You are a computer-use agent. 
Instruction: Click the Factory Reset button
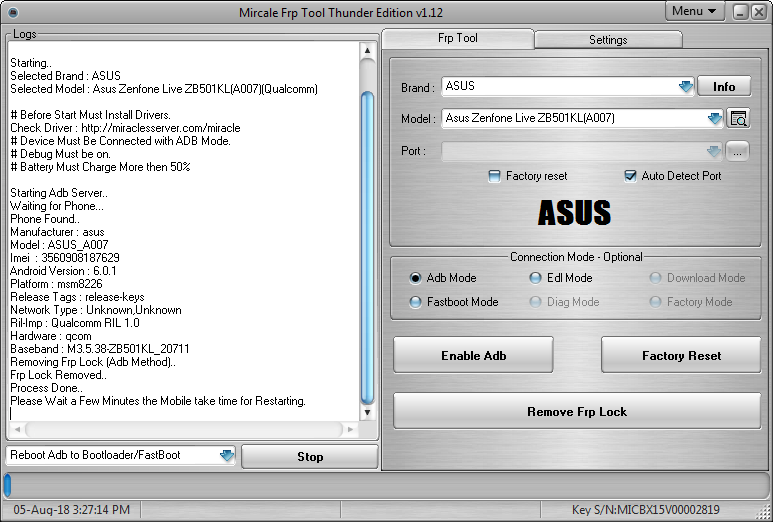click(681, 355)
